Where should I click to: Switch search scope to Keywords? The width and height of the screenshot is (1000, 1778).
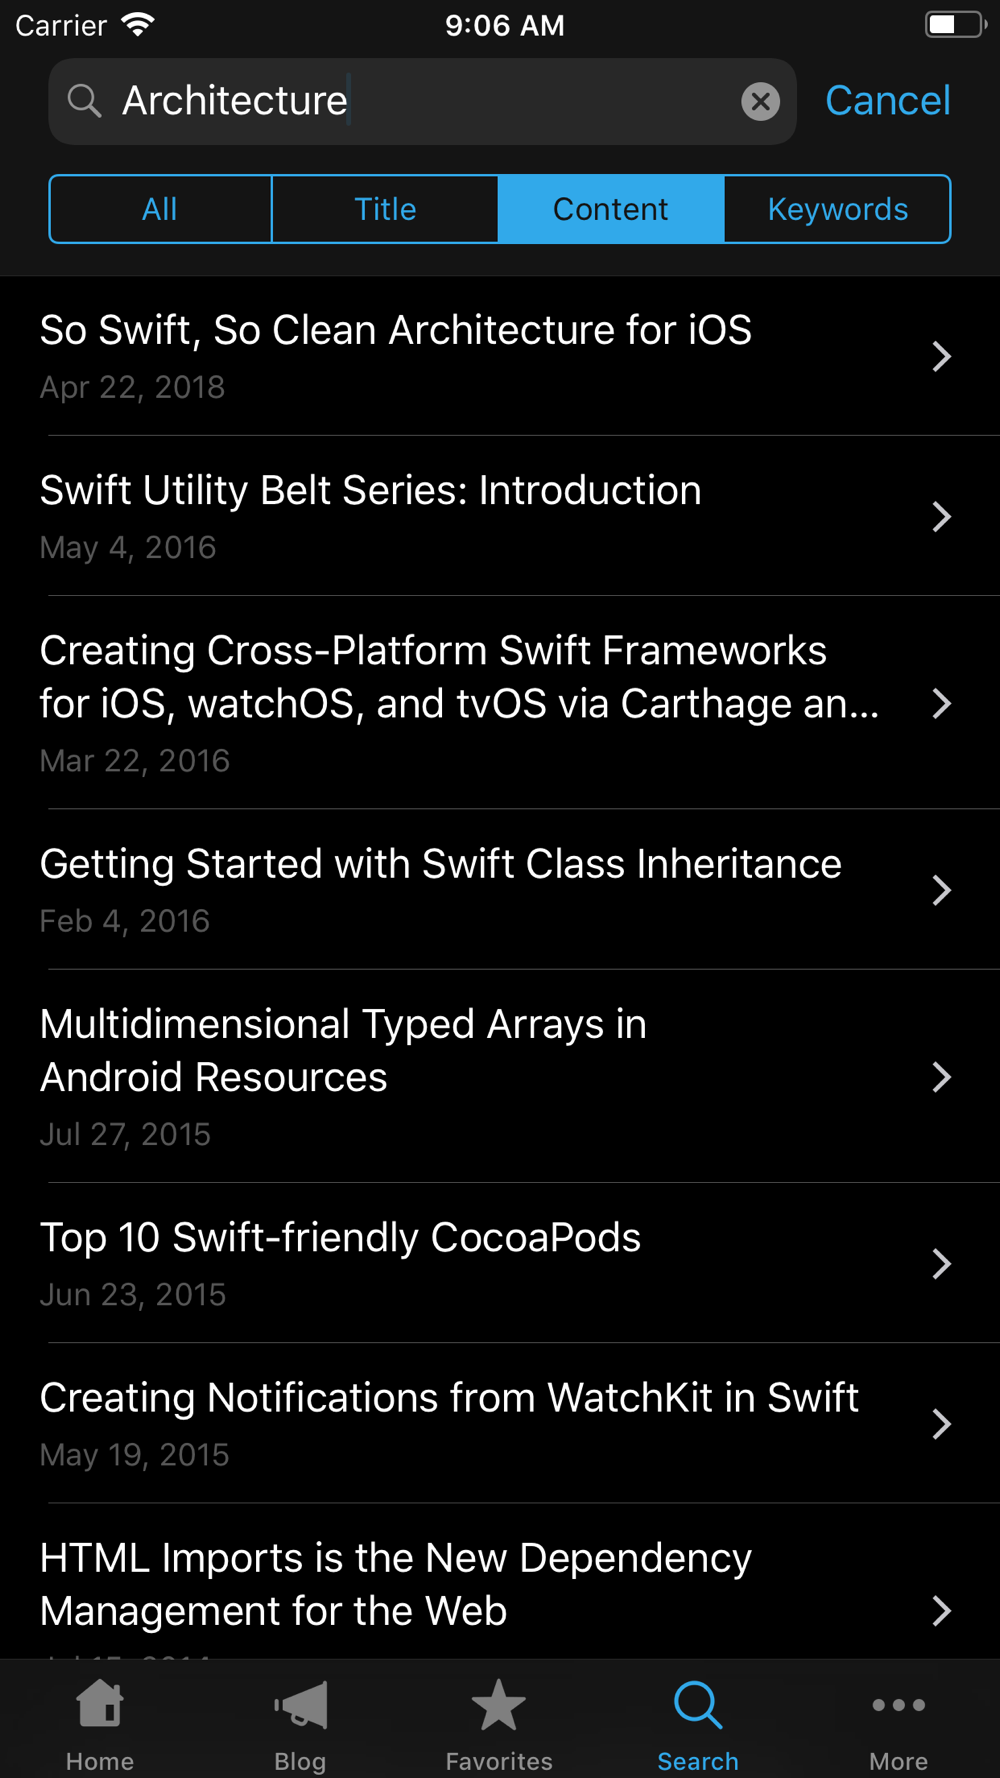click(837, 209)
